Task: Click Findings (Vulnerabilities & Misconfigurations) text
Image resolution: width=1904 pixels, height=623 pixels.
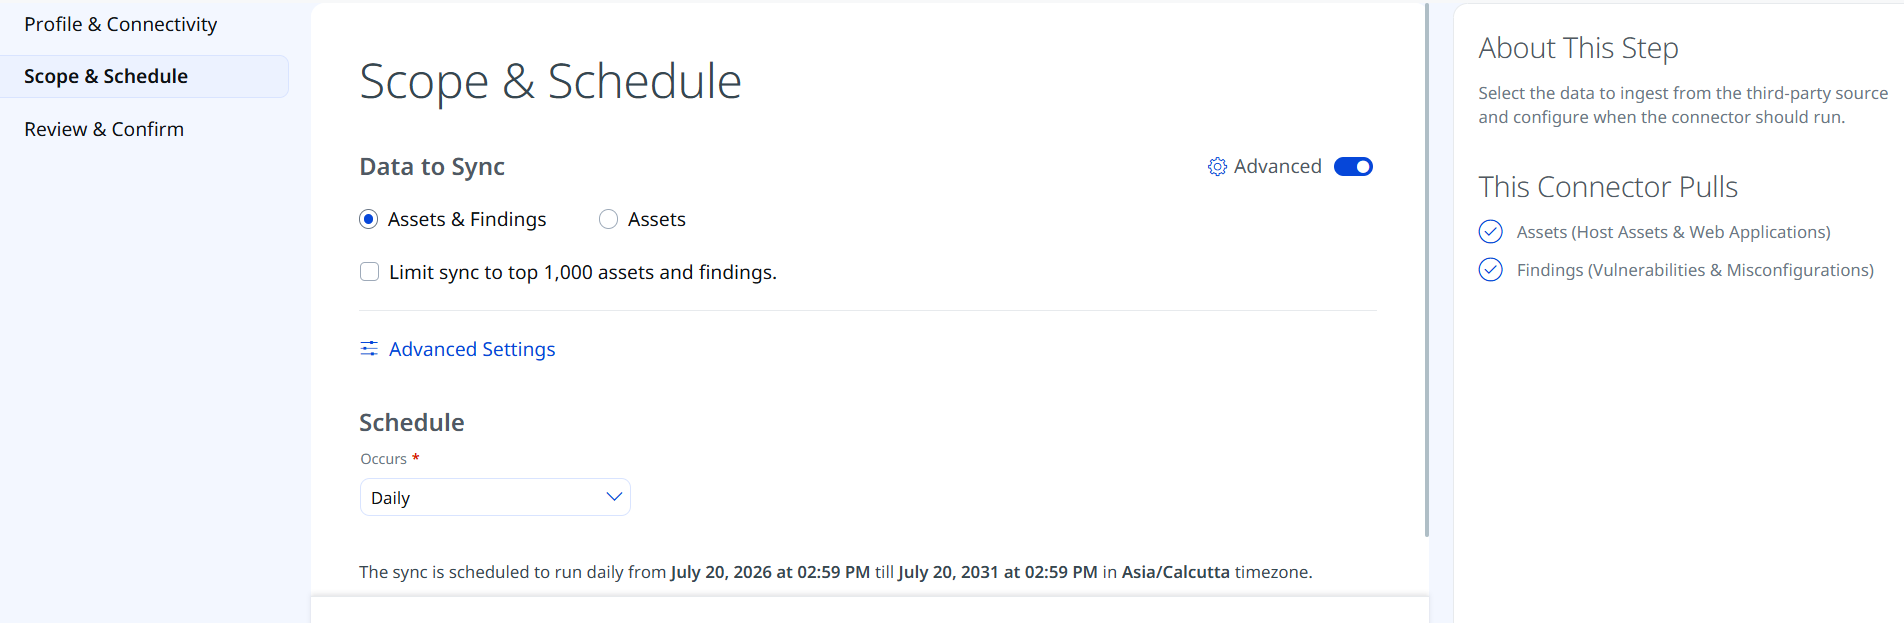Action: pos(1695,270)
